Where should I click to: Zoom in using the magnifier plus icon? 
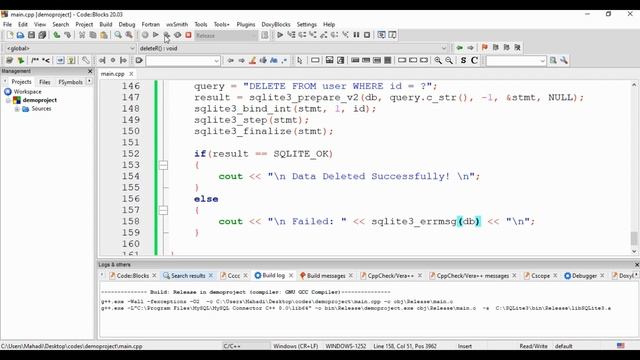pos(438,60)
